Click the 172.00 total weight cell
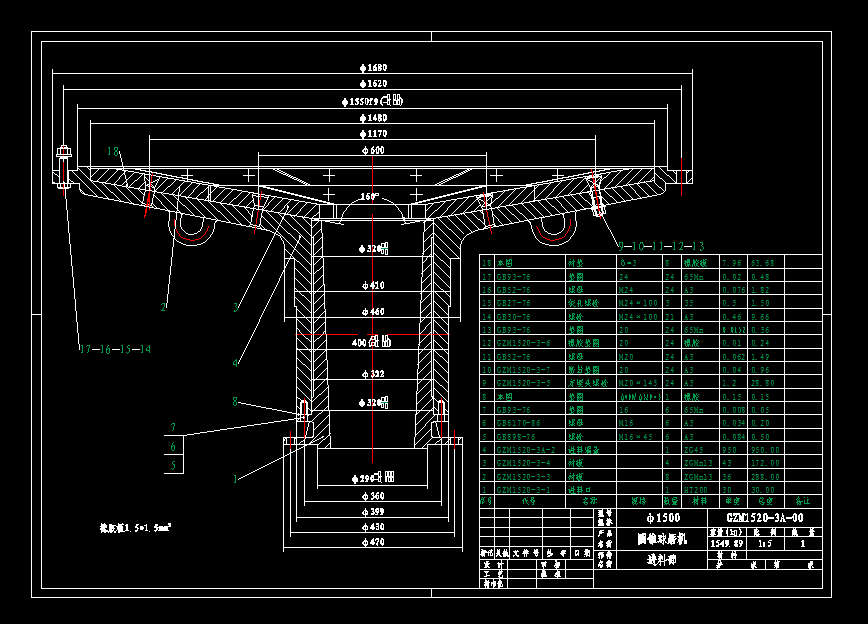This screenshot has width=868, height=624. pos(766,463)
